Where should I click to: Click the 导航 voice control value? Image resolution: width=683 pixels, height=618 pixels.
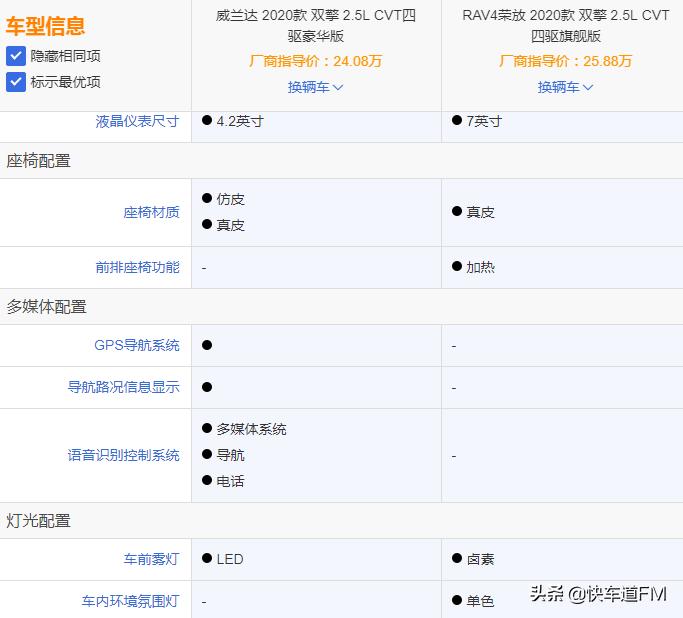coord(230,455)
